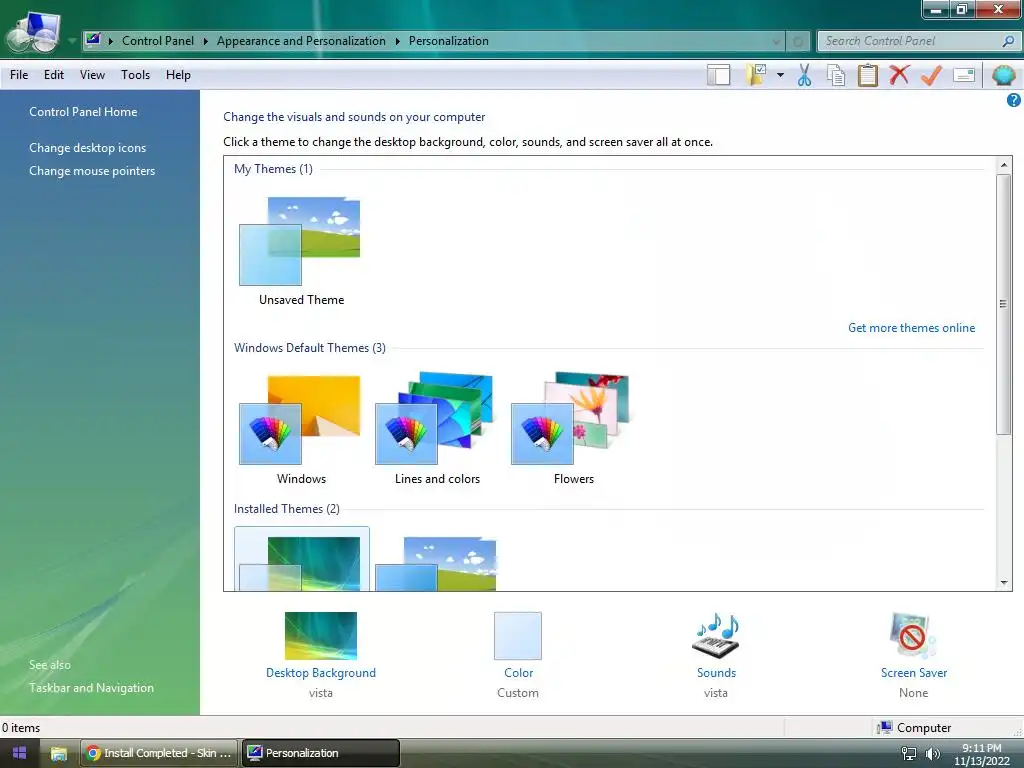Click the Computer icon in status bar

[x=884, y=727]
